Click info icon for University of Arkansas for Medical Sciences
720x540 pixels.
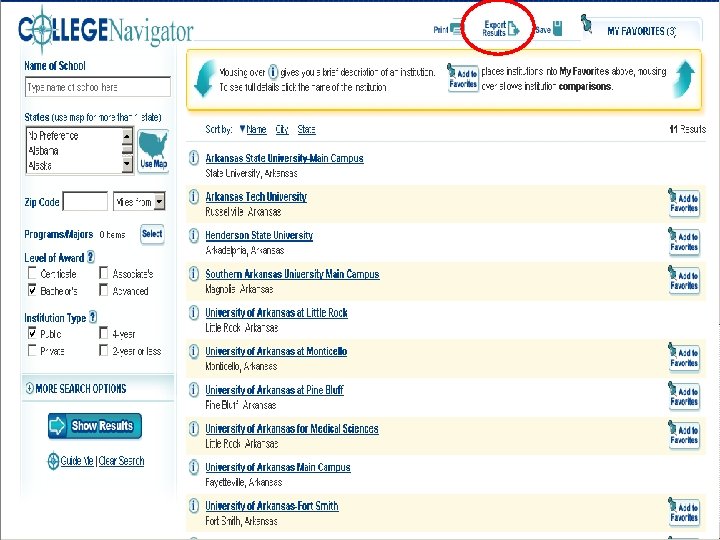tap(194, 428)
